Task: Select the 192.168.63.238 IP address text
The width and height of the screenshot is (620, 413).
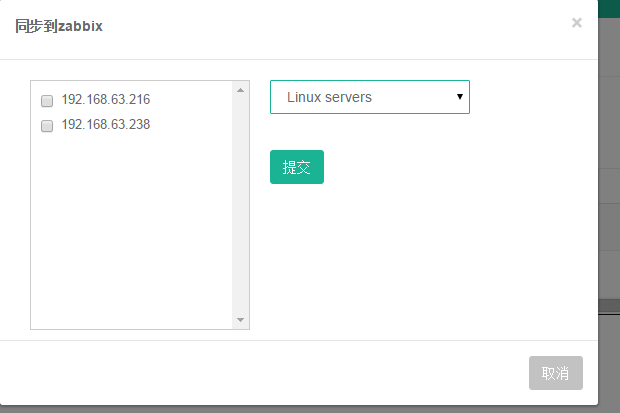Action: 106,124
